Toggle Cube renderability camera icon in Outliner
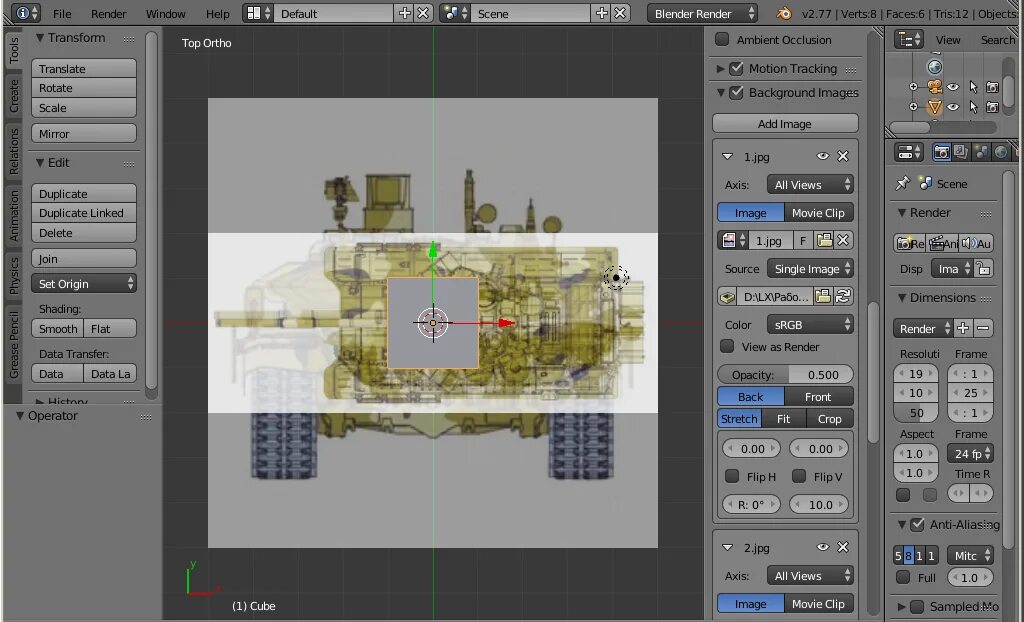This screenshot has width=1024, height=622. (x=992, y=106)
